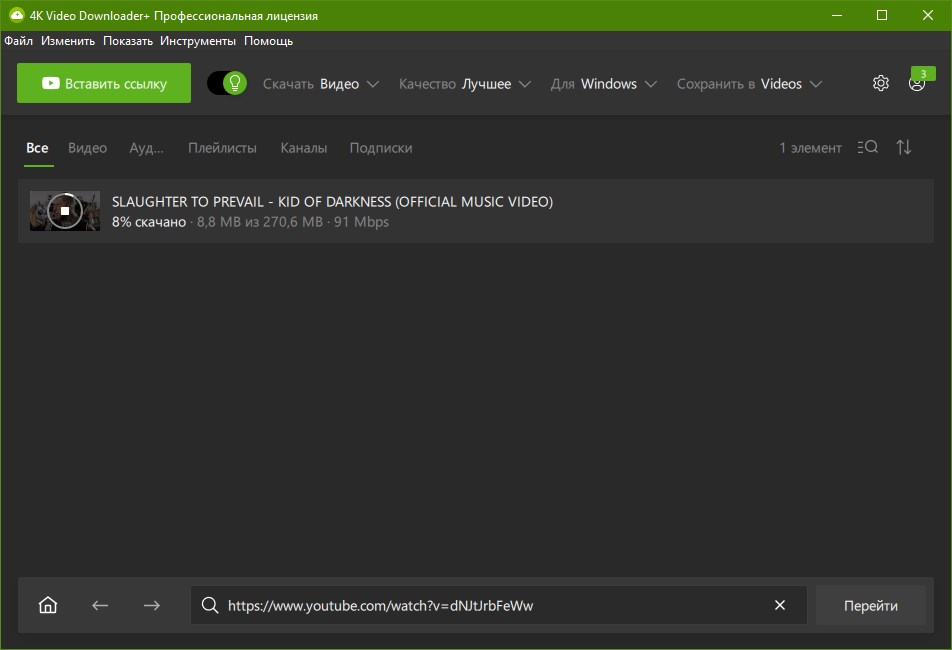
Task: Open the account profile icon
Action: 917,84
